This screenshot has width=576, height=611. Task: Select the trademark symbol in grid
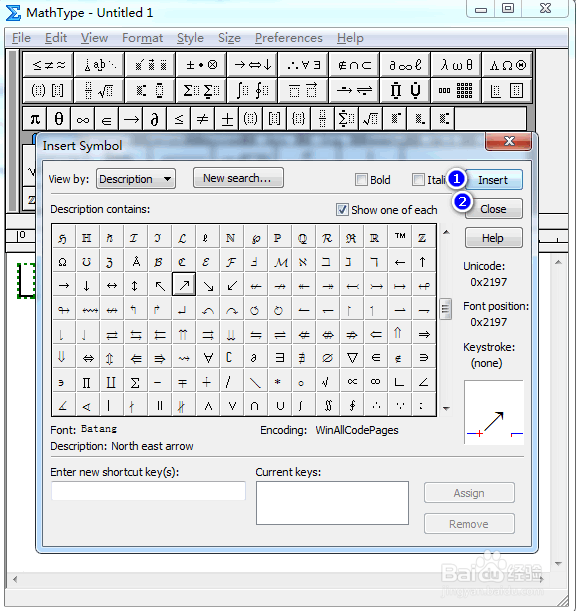click(x=400, y=237)
